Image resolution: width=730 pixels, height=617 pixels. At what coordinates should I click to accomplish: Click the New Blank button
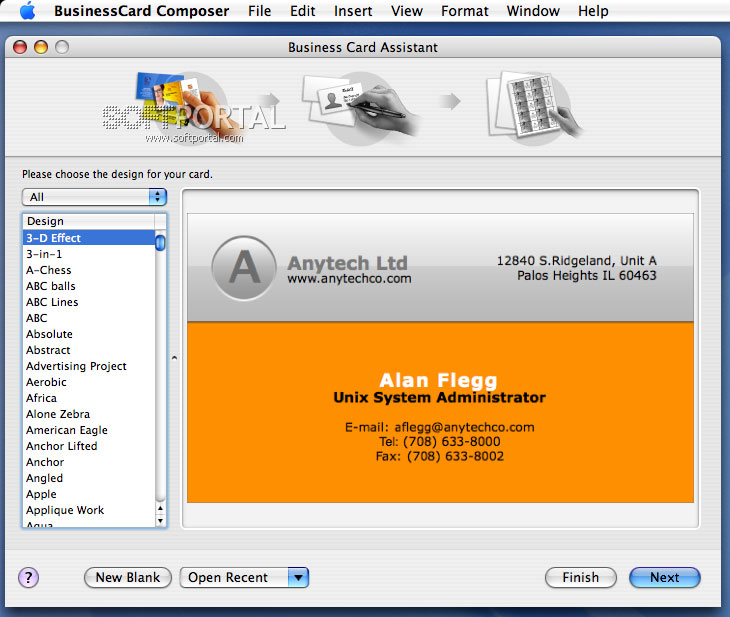128,577
